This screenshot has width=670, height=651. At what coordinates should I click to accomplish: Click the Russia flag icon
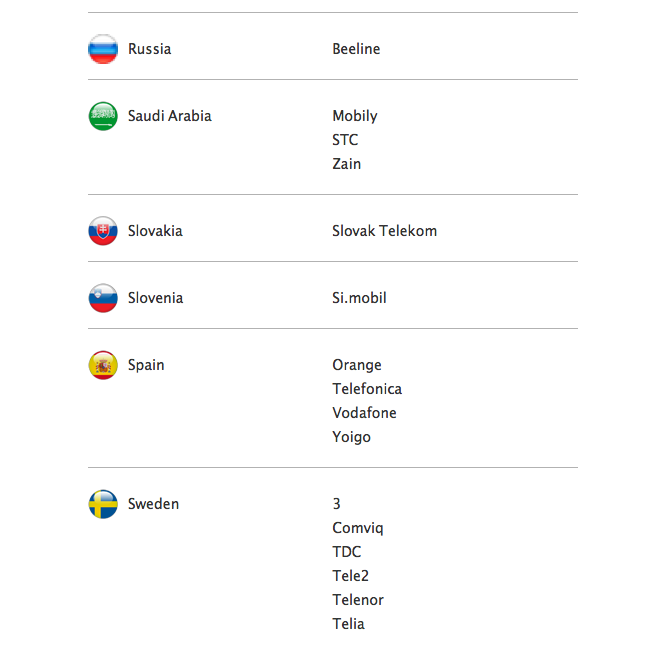[103, 49]
